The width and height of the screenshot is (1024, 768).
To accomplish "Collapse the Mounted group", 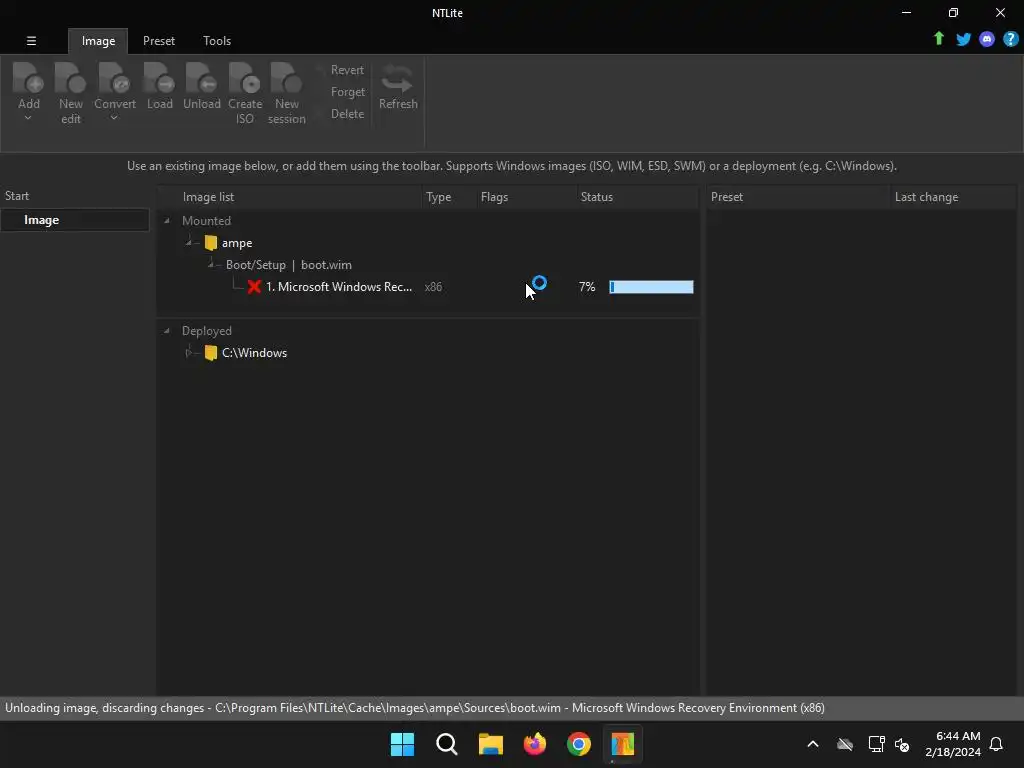I will [167, 221].
